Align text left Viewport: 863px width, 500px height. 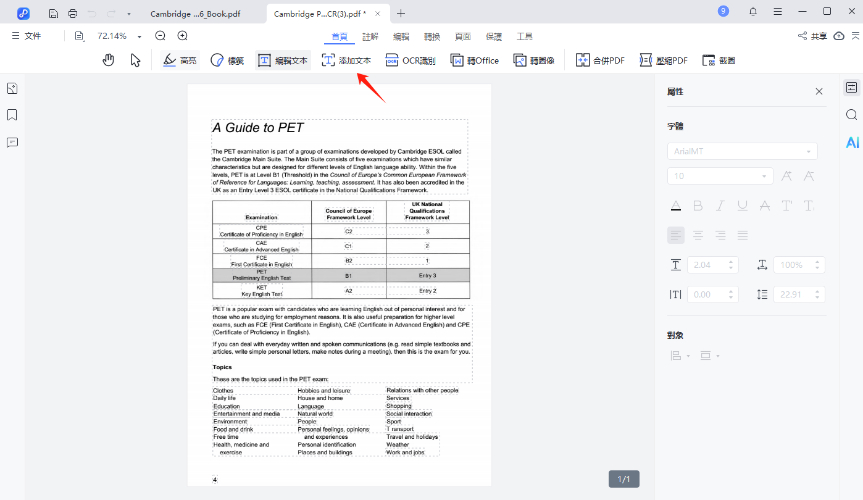coord(676,235)
